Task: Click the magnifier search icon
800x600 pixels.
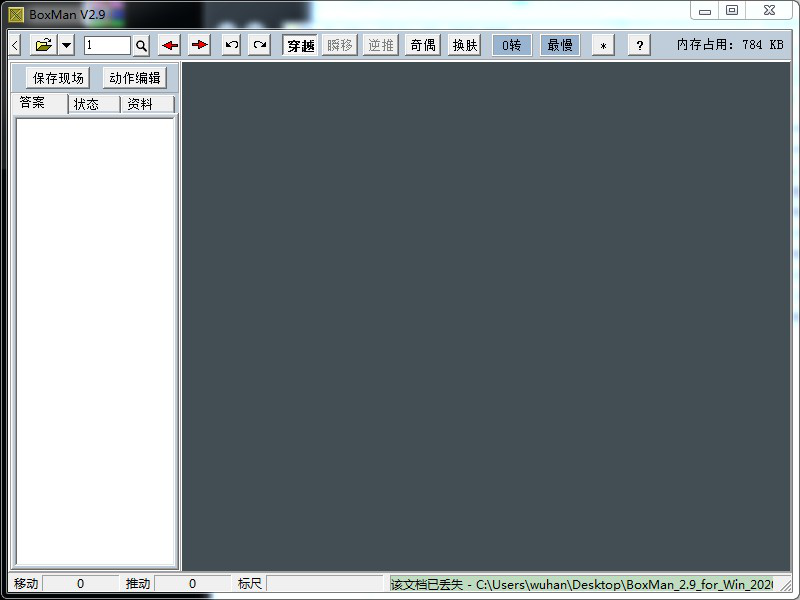Action: pos(141,45)
